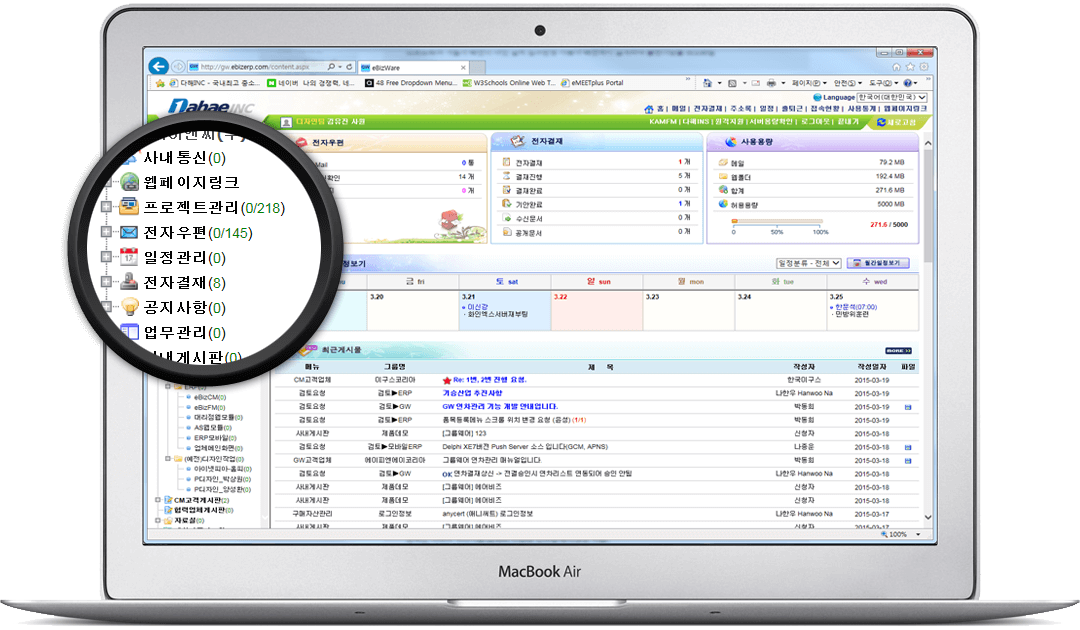Click the MORE button beside recent posts

click(898, 351)
